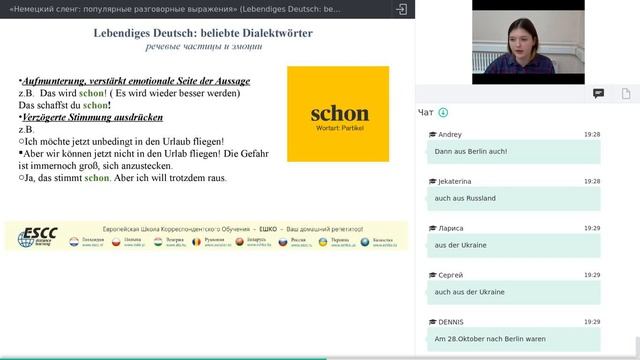Click the Беларусь flag in footer banner
The image size is (640, 360).
click(x=240, y=242)
